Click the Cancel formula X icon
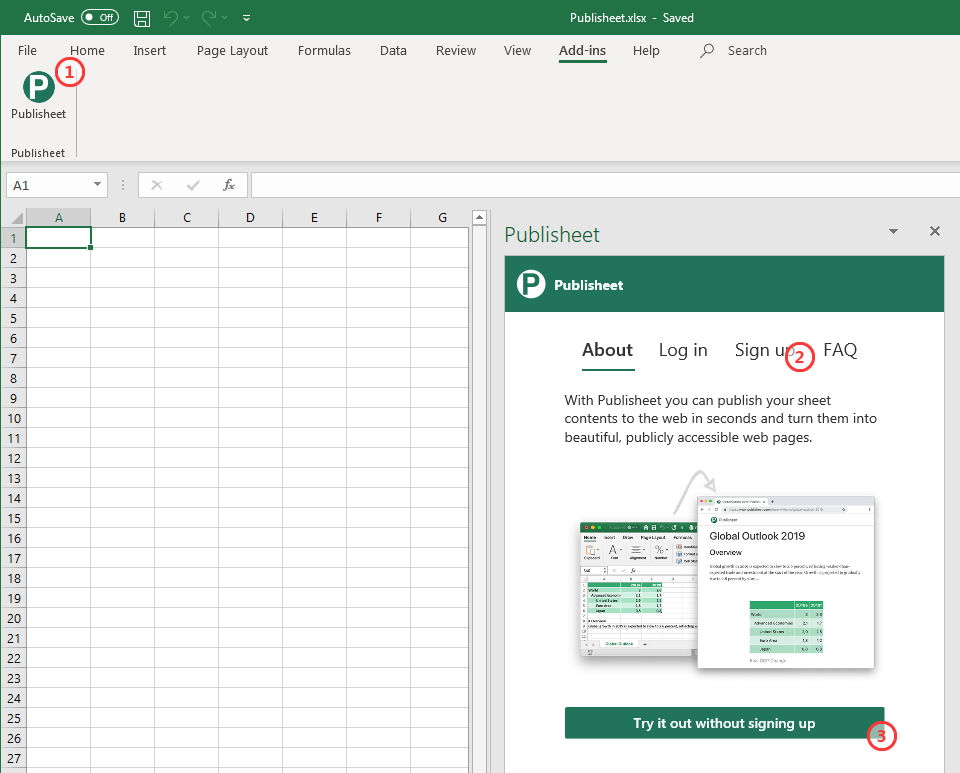Viewport: 960px width, 773px height. 157,185
